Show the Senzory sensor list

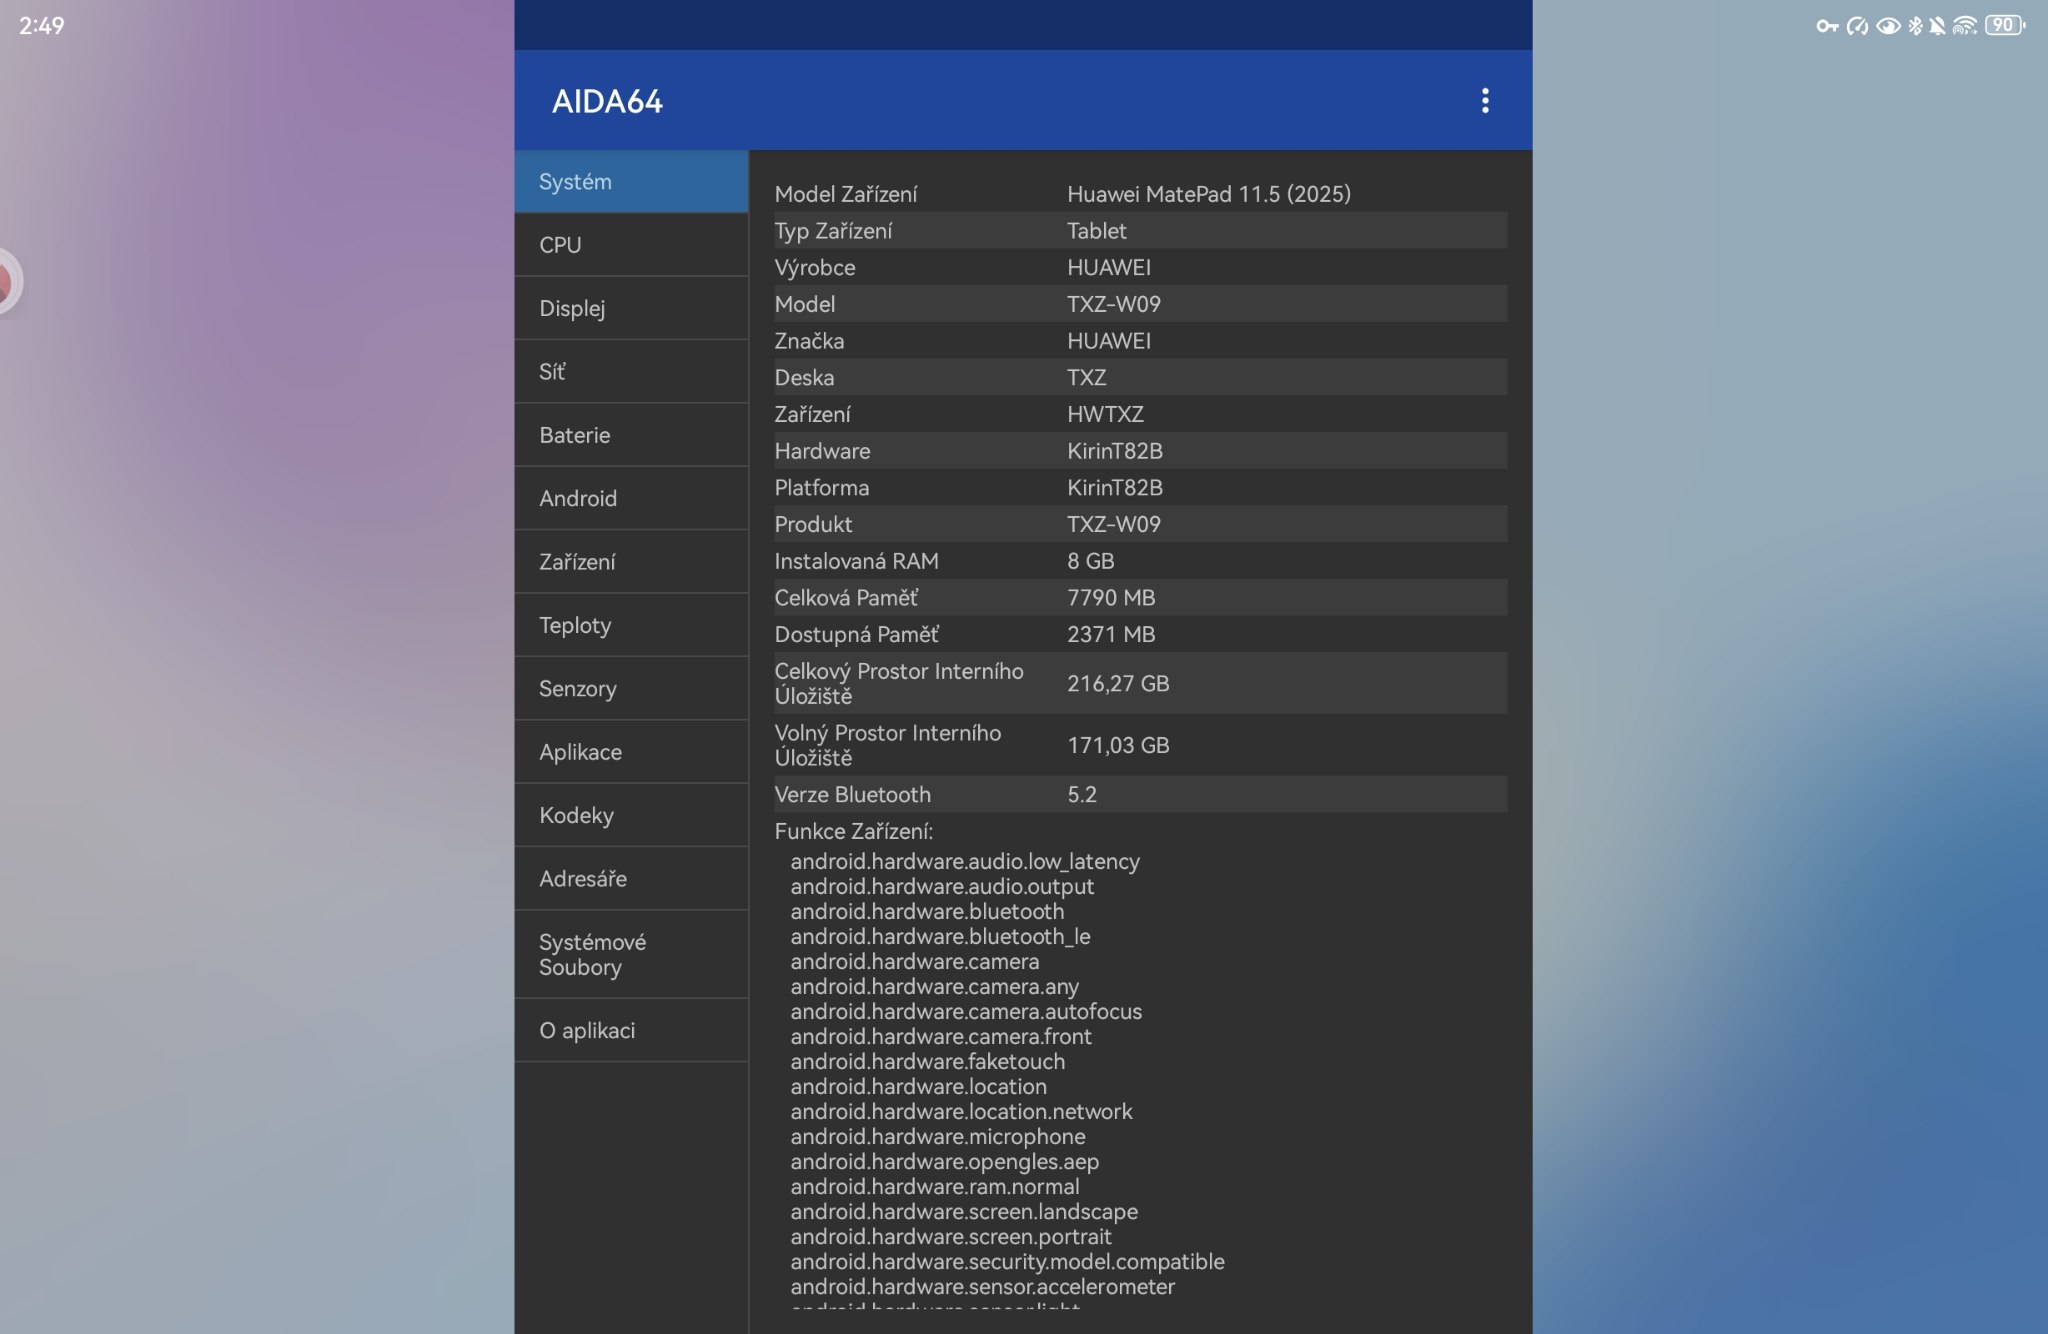pyautogui.click(x=631, y=689)
